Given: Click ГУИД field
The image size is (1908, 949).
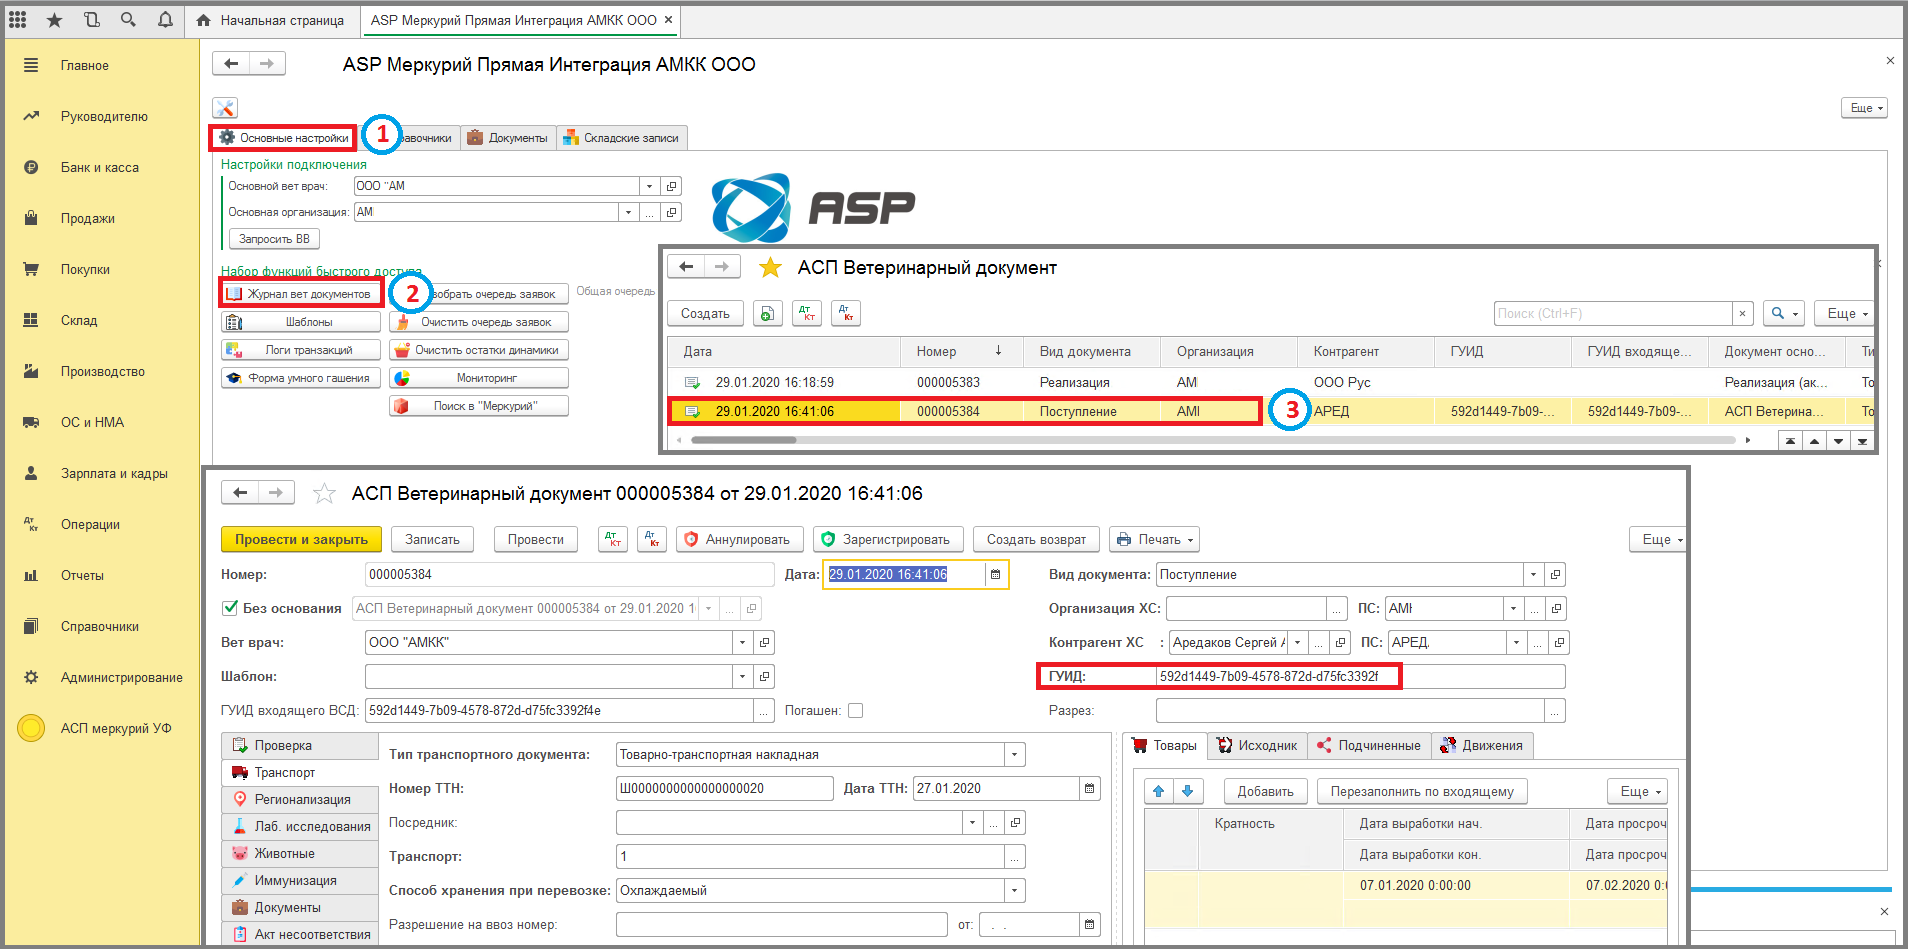Looking at the screenshot, I should click(x=1360, y=676).
